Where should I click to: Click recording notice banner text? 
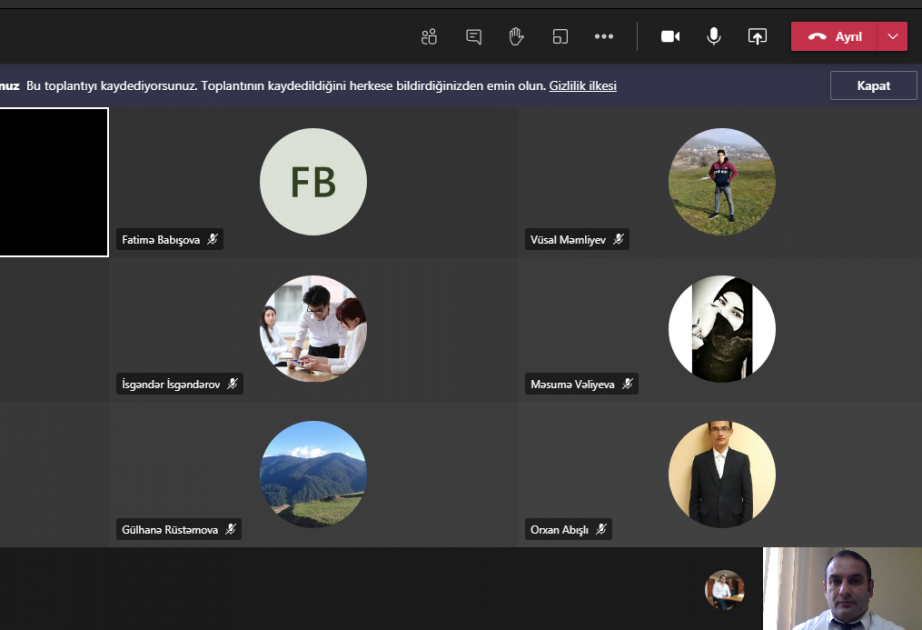[x=286, y=86]
